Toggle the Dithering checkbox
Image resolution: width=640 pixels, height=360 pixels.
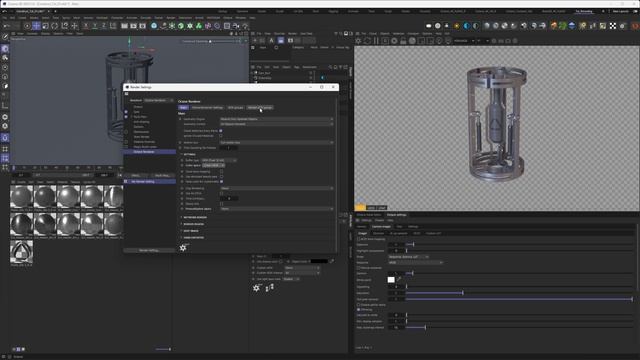pos(359,309)
